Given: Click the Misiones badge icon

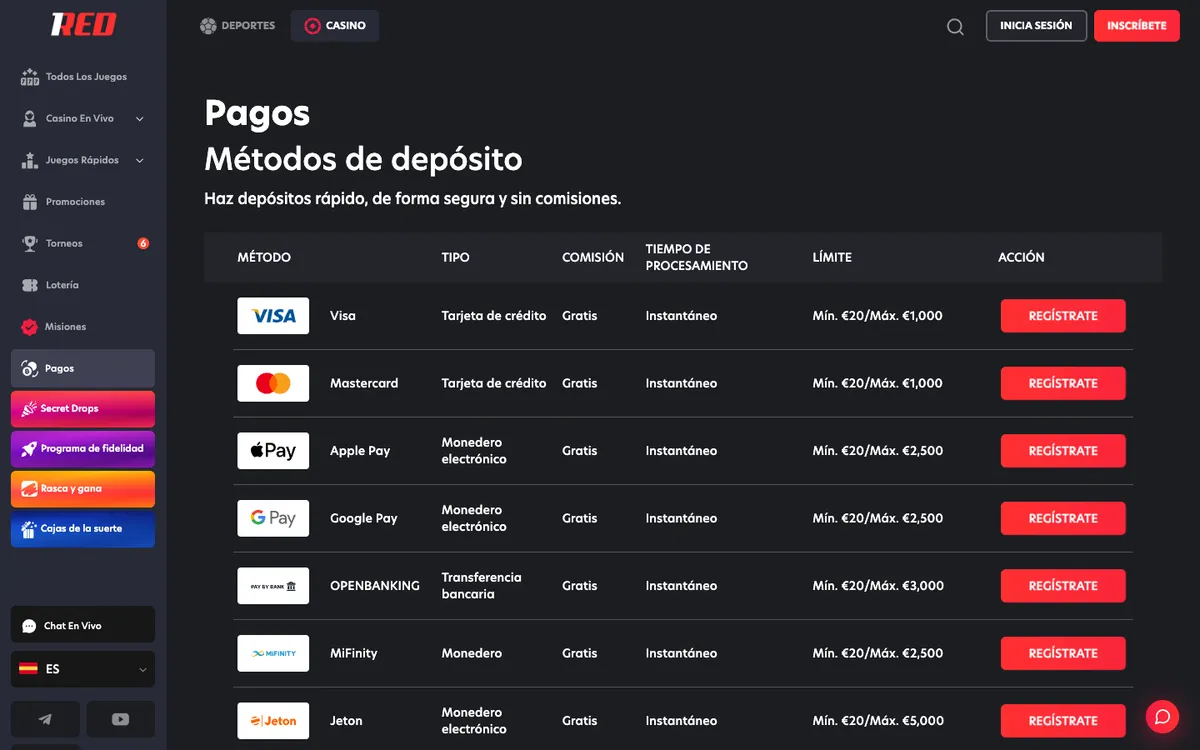Looking at the screenshot, I should [x=30, y=327].
